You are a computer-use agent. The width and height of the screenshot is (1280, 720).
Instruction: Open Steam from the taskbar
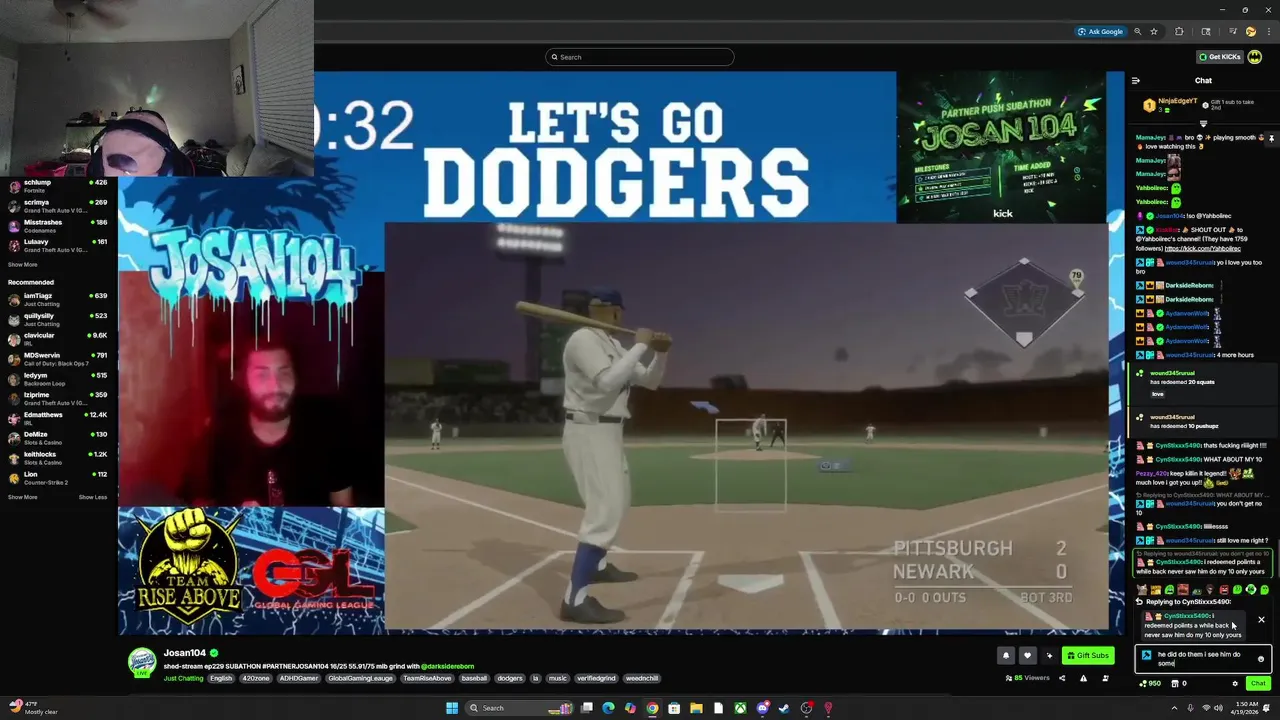tap(784, 708)
